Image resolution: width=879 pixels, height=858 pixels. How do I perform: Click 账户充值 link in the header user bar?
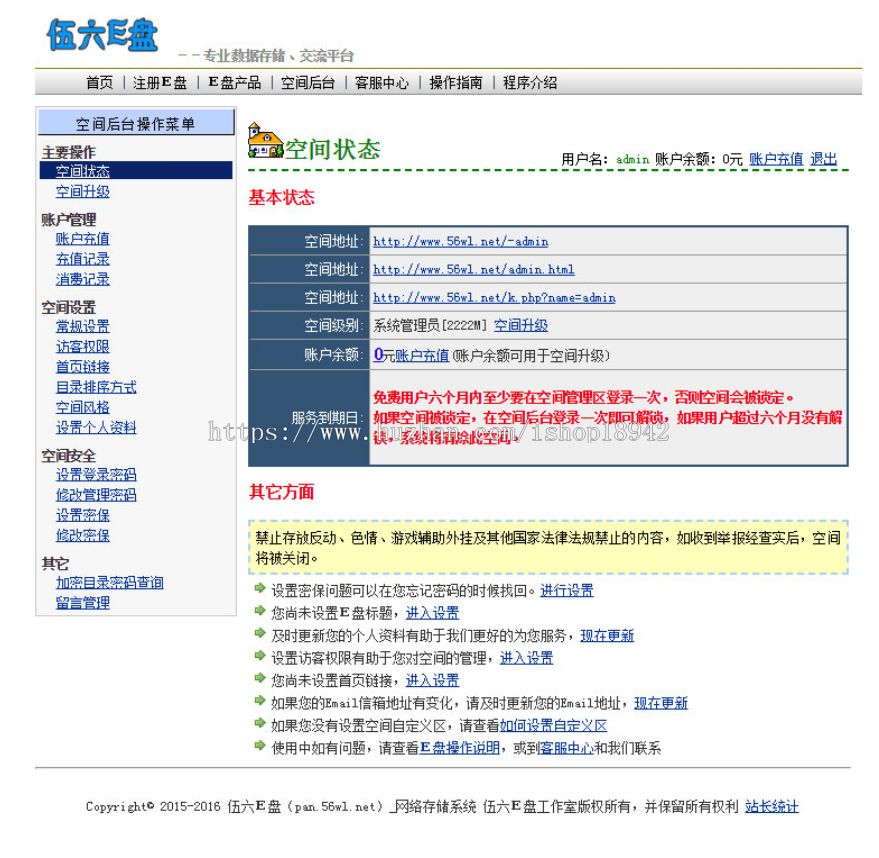776,159
